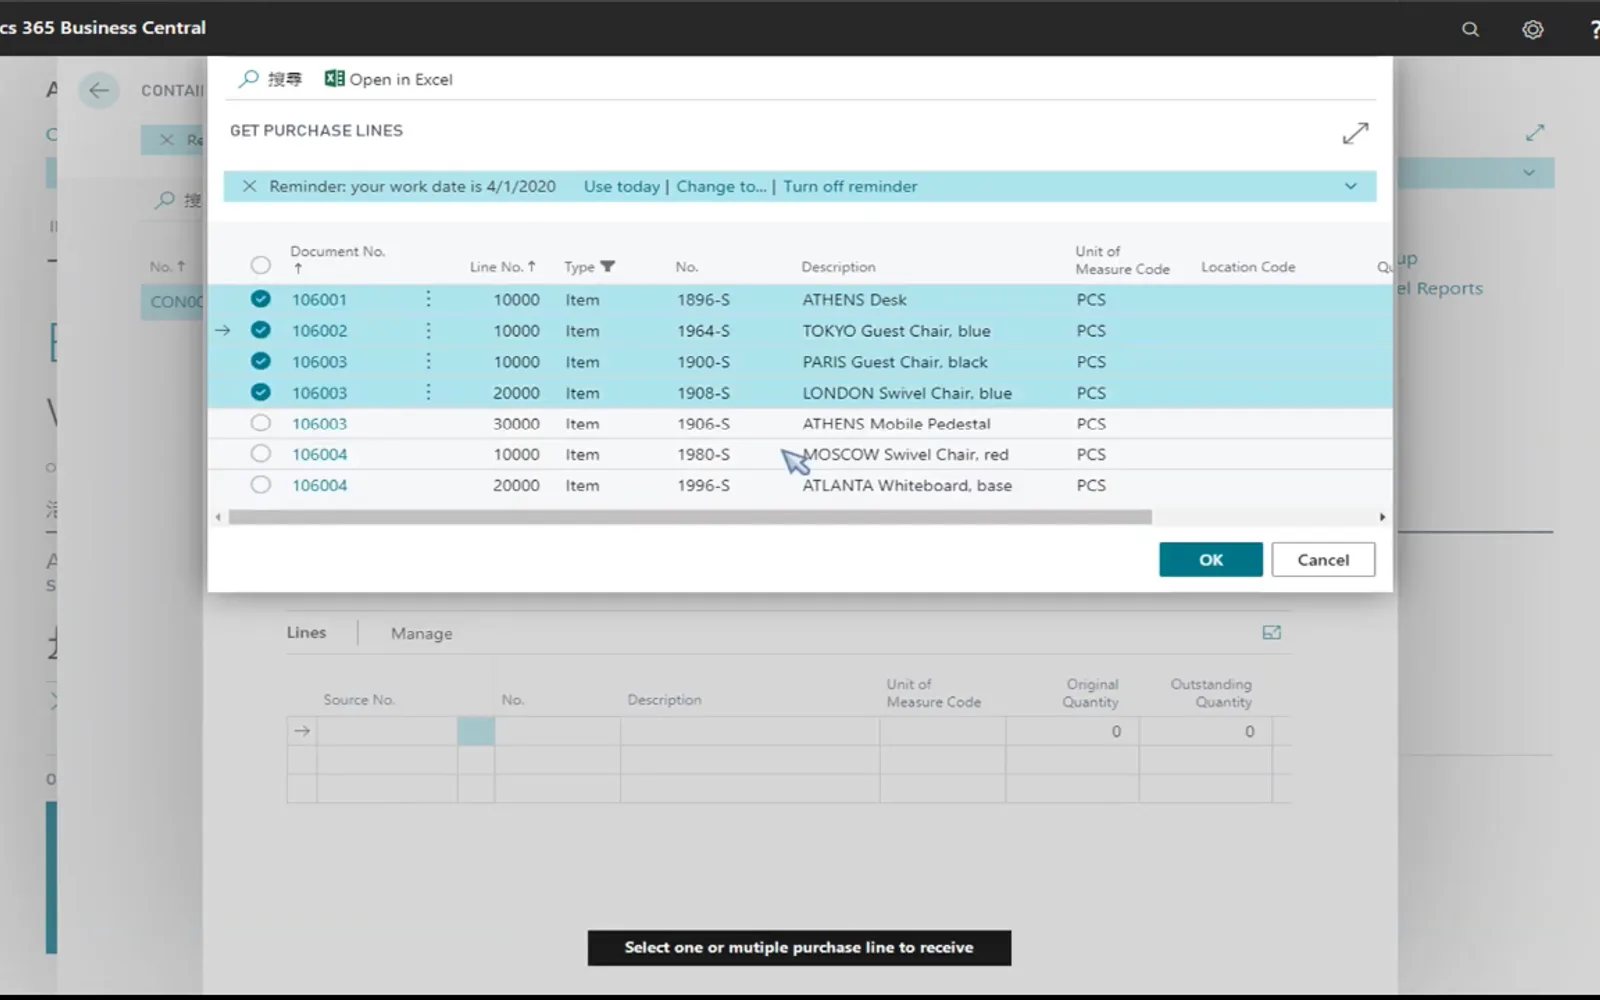Screen dimensions: 1600x1000
Task: Open row options for 106002 line
Action: tap(428, 330)
